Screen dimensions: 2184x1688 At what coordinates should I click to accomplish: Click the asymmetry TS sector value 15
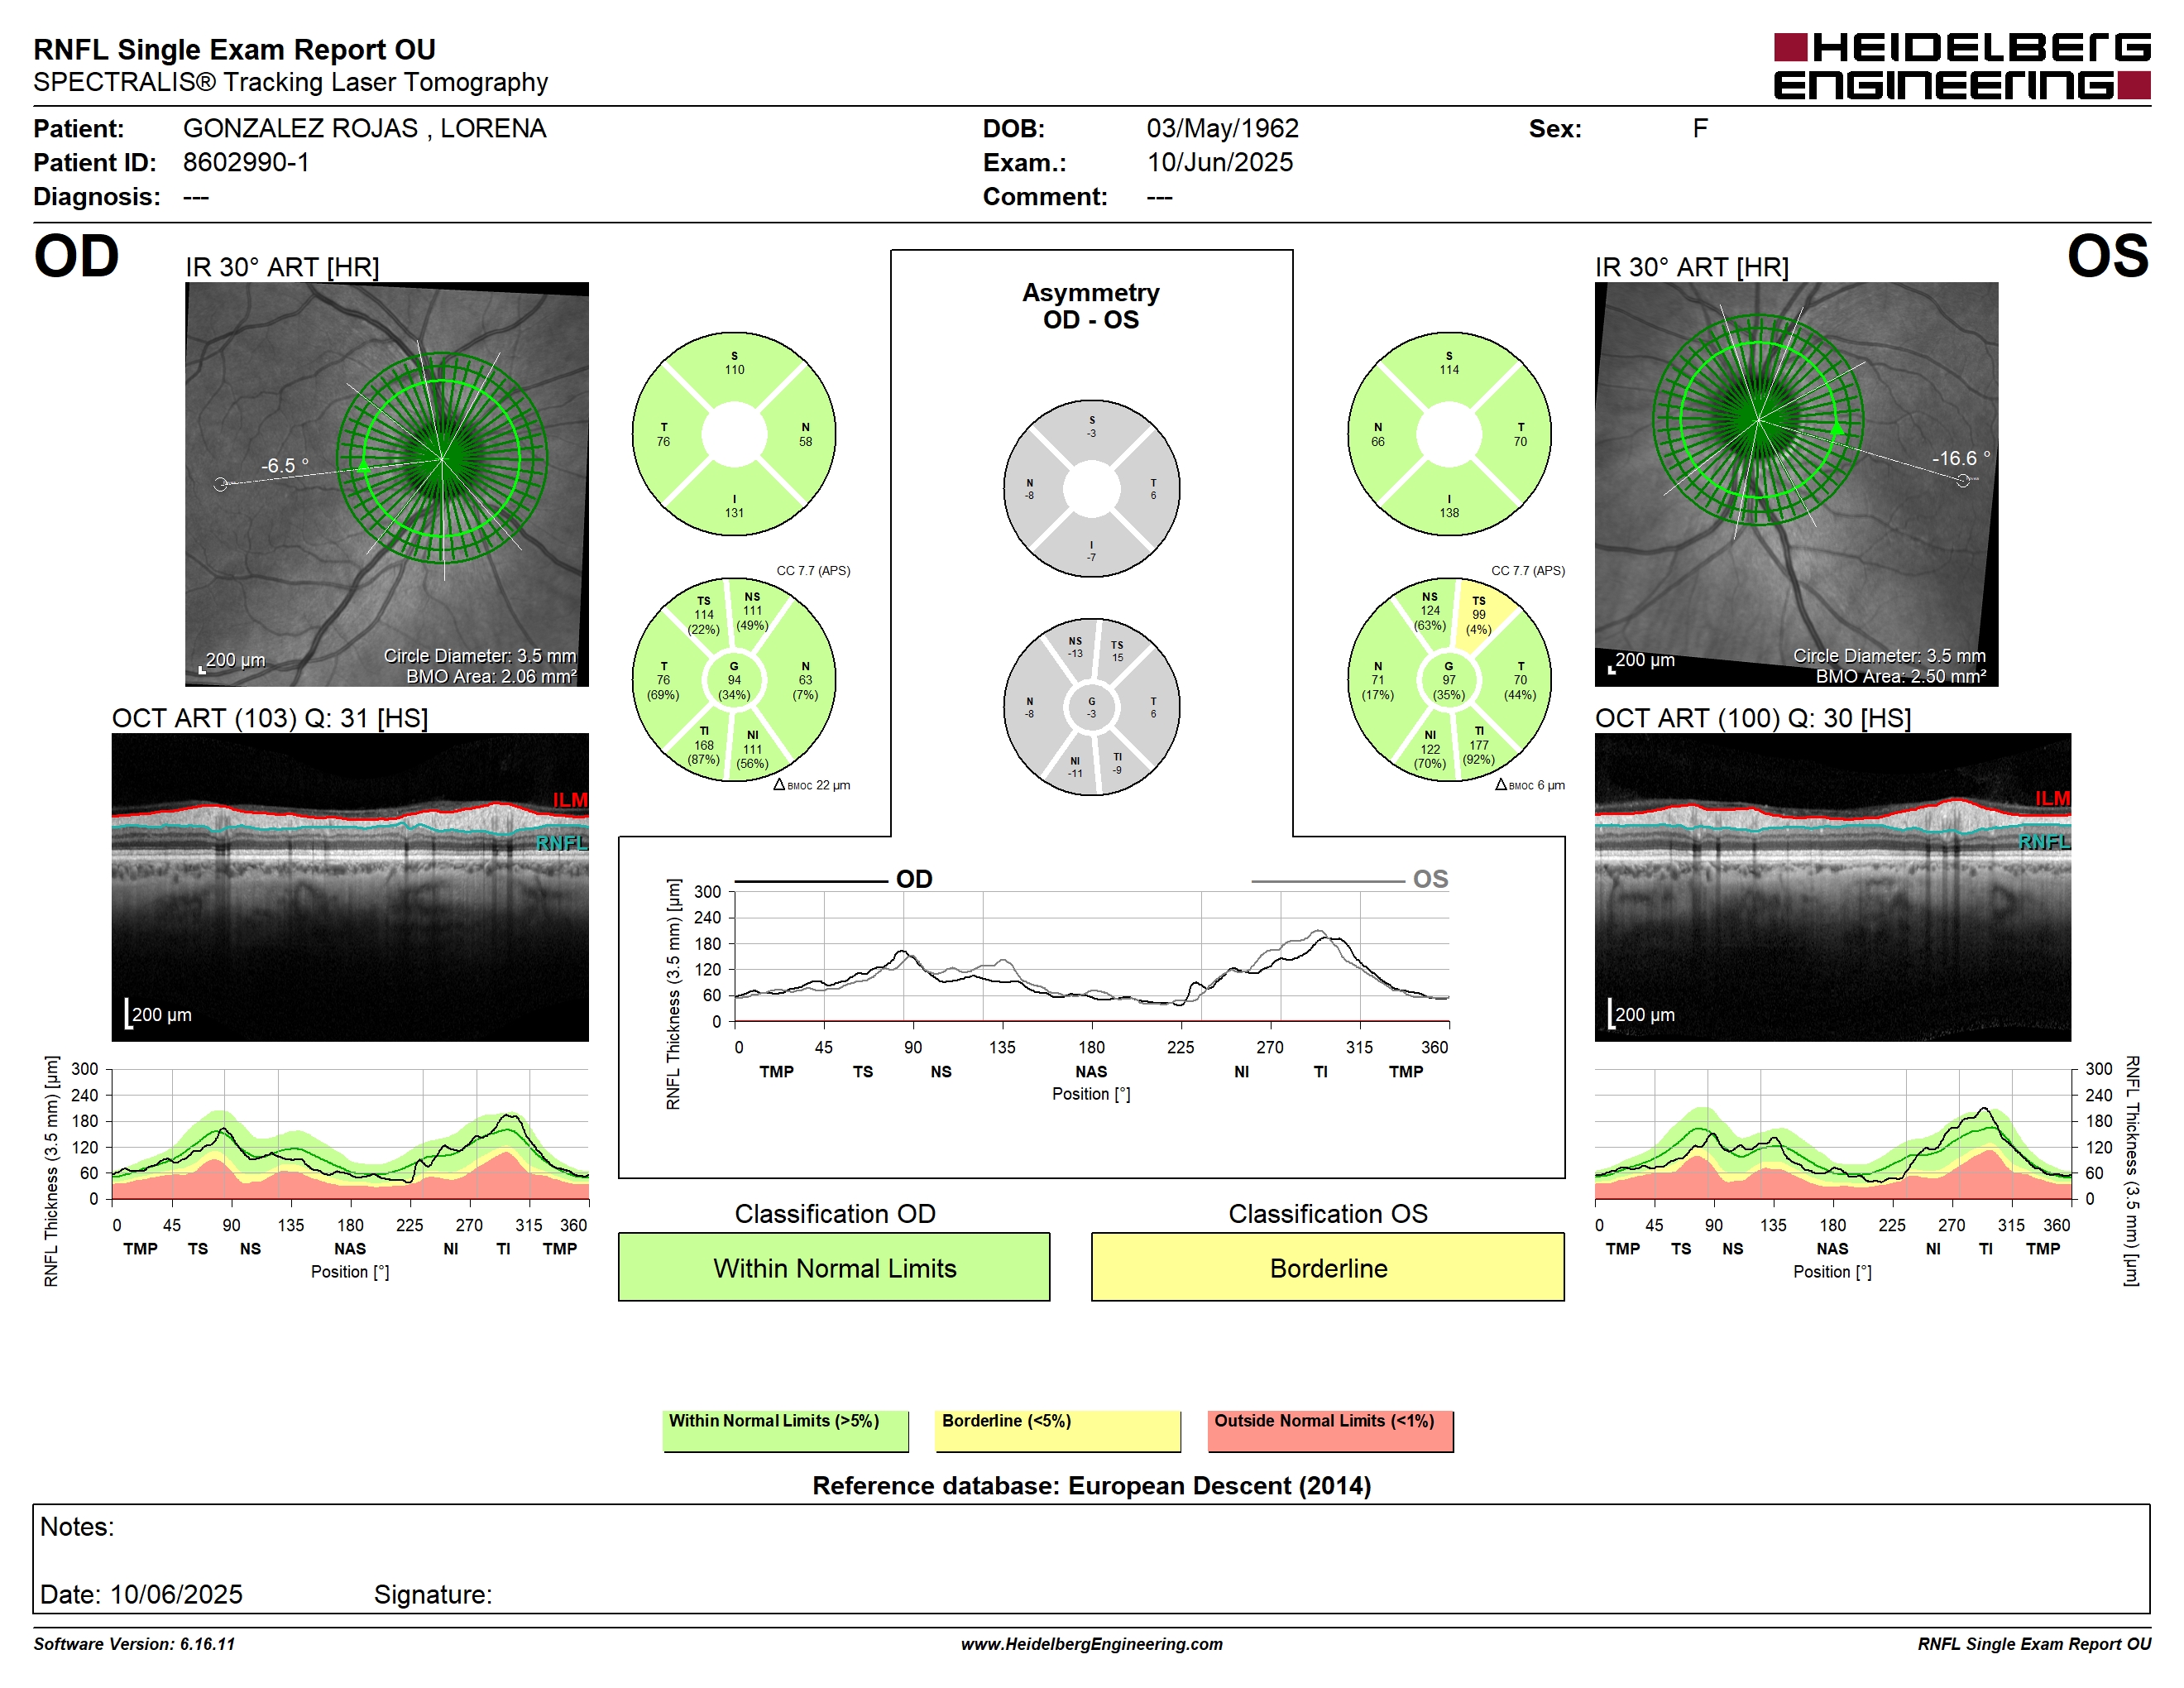[1117, 657]
